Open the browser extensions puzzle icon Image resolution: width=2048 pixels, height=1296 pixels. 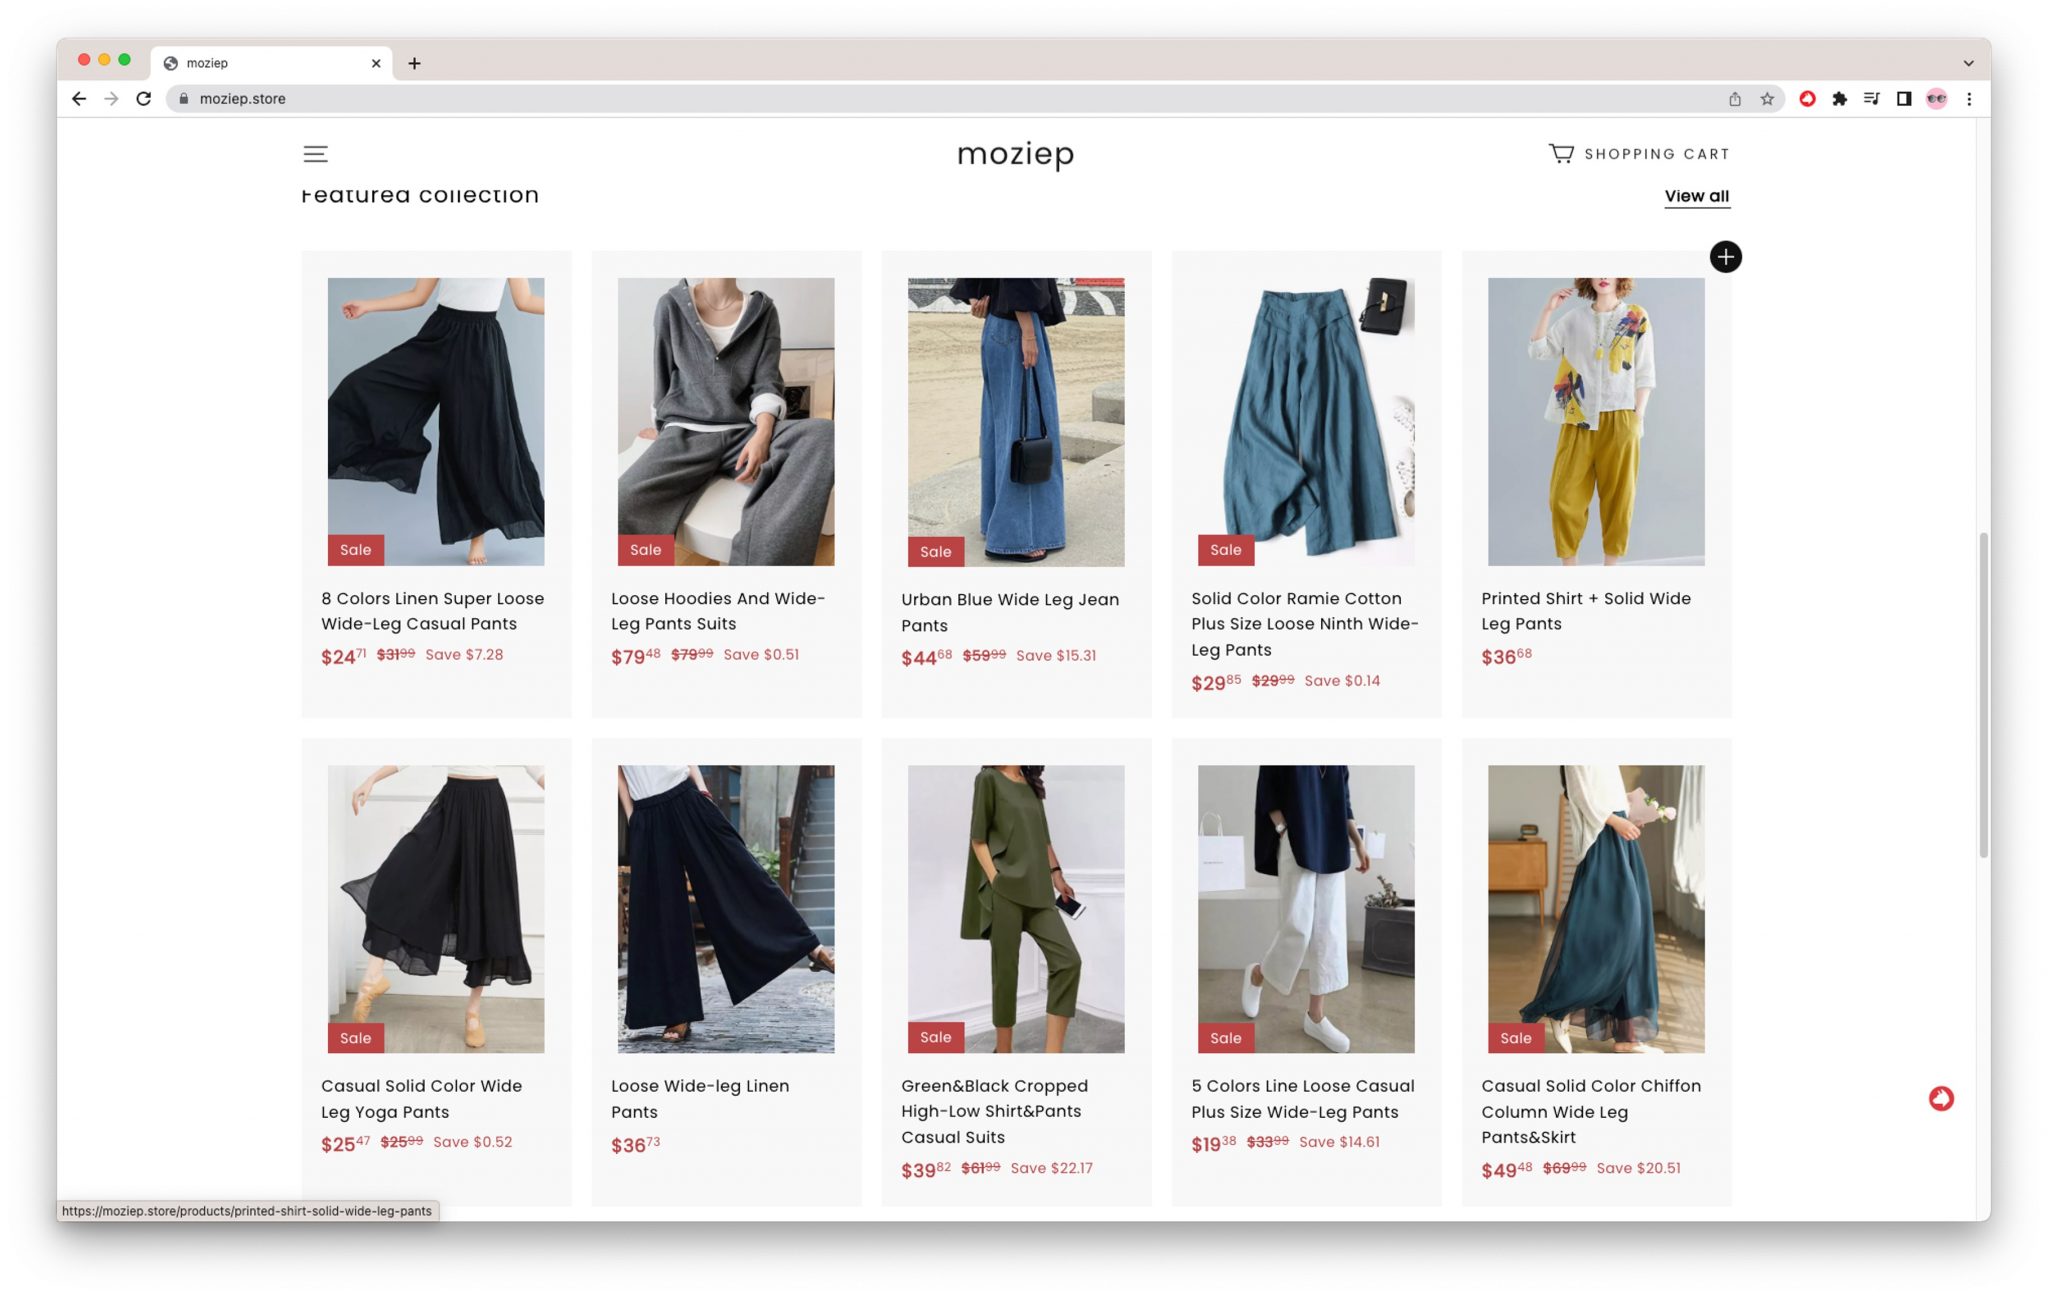pos(1839,99)
